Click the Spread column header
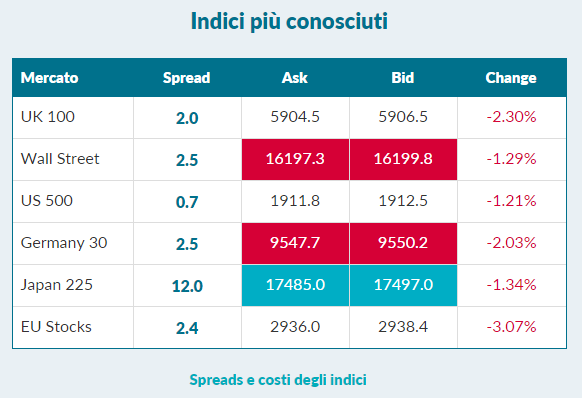Viewport: 582px width, 398px height. click(x=187, y=78)
